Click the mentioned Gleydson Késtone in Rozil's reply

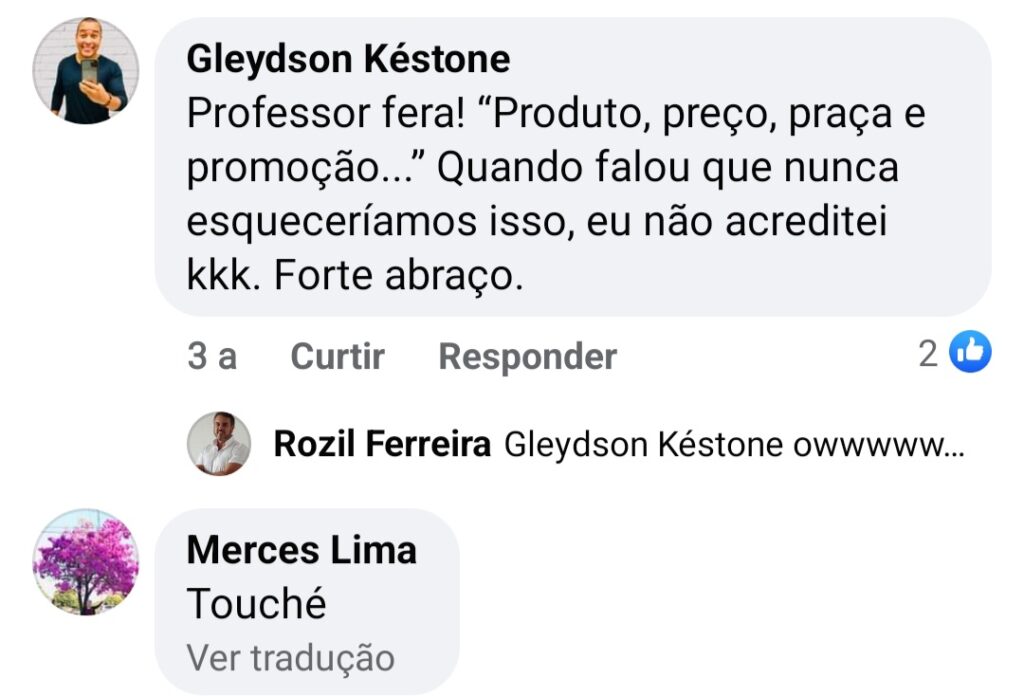pos(643,445)
